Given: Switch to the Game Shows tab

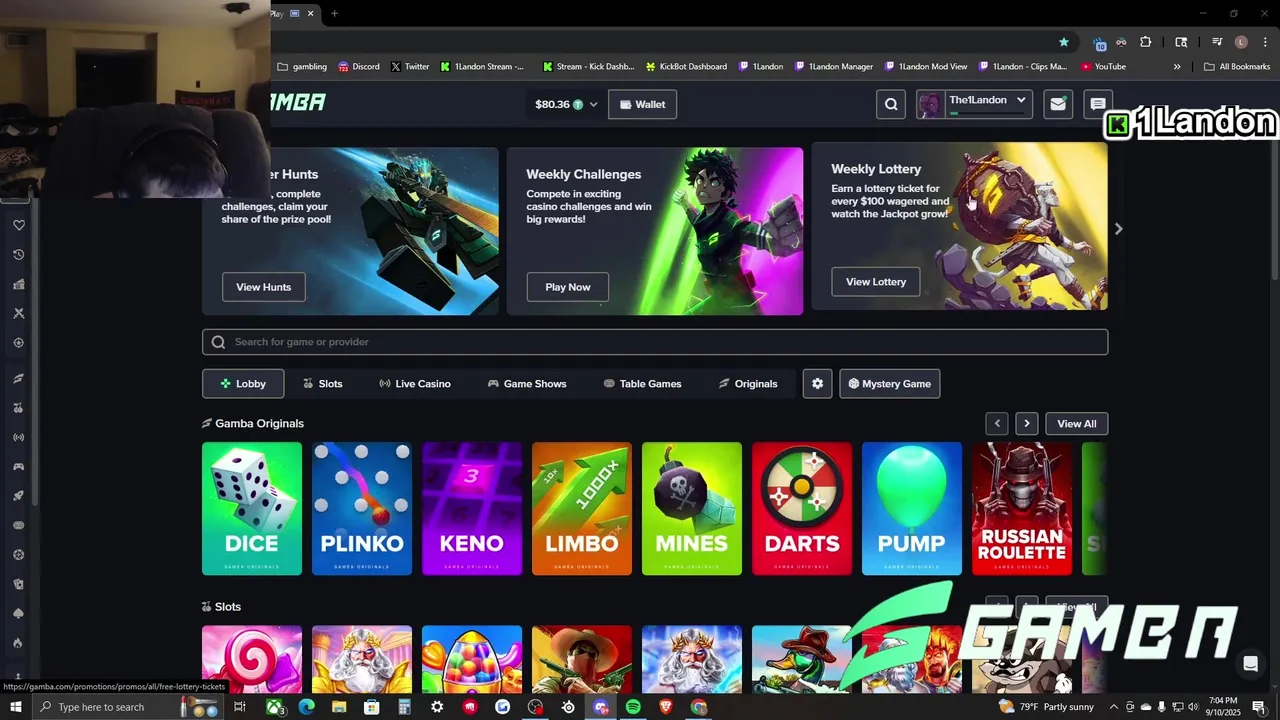Looking at the screenshot, I should pyautogui.click(x=527, y=384).
